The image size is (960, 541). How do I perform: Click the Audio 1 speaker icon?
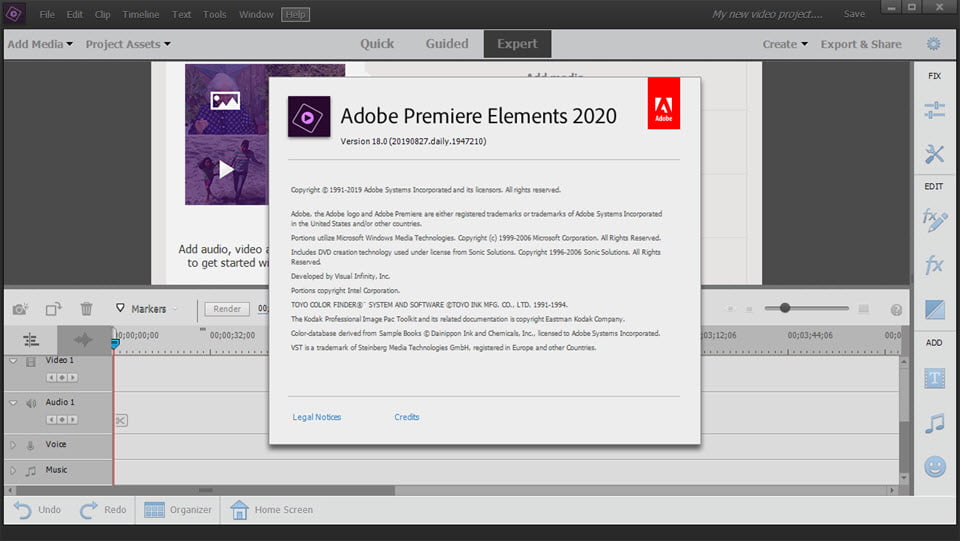[x=31, y=403]
